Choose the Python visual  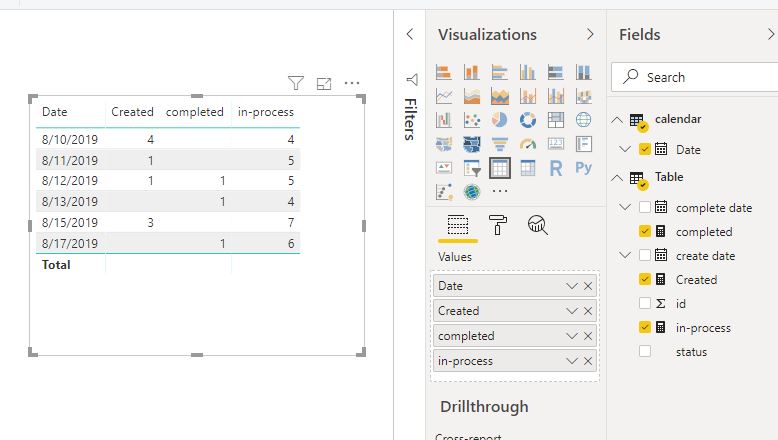pyautogui.click(x=584, y=168)
